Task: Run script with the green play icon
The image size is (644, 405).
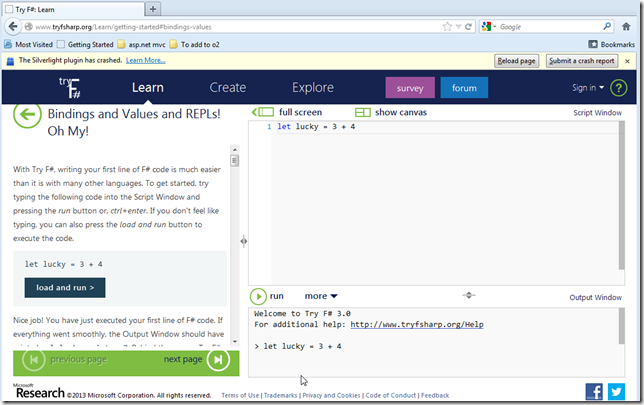Action: point(258,296)
